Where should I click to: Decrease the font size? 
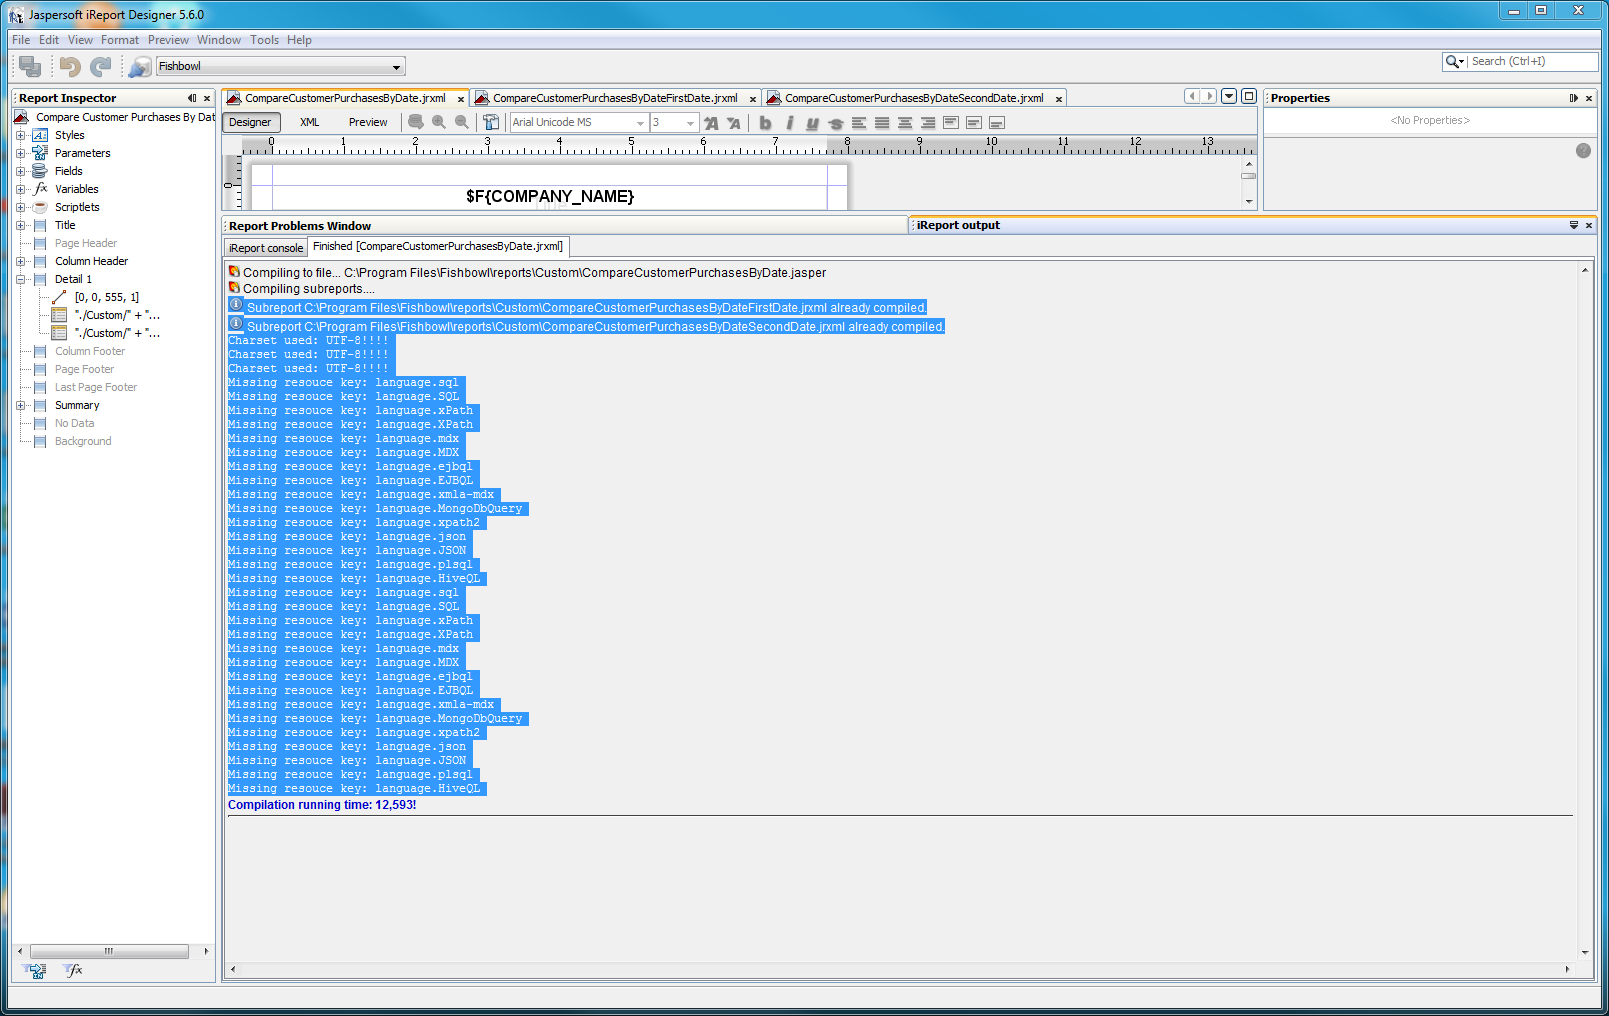pos(734,123)
